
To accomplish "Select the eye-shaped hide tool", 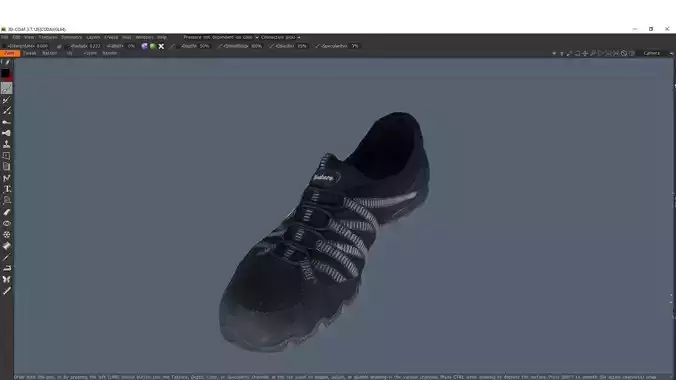I will point(6,223).
